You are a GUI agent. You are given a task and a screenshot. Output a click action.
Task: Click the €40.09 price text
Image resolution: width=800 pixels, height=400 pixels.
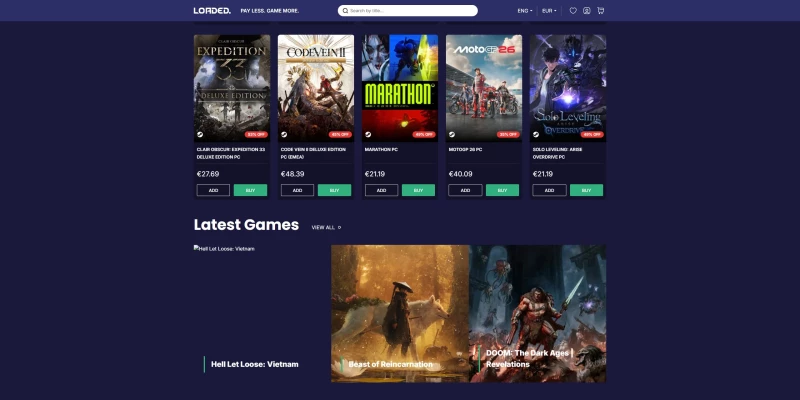(x=460, y=174)
